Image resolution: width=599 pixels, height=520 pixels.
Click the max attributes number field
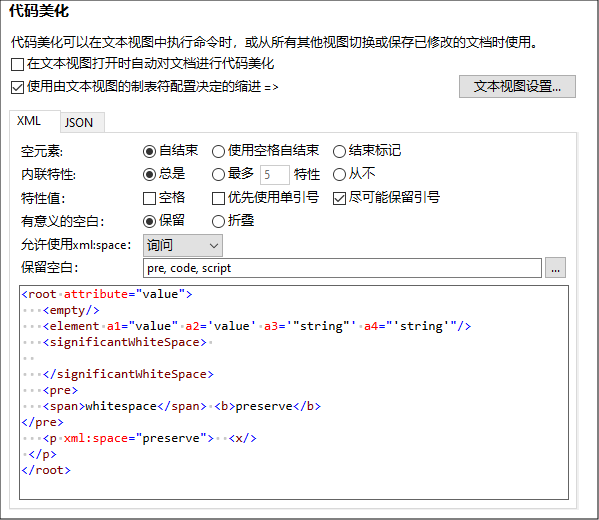point(275,175)
